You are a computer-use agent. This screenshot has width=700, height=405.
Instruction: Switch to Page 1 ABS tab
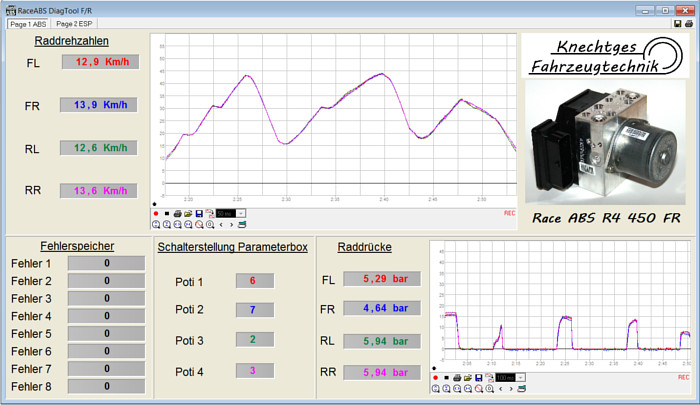pyautogui.click(x=28, y=24)
